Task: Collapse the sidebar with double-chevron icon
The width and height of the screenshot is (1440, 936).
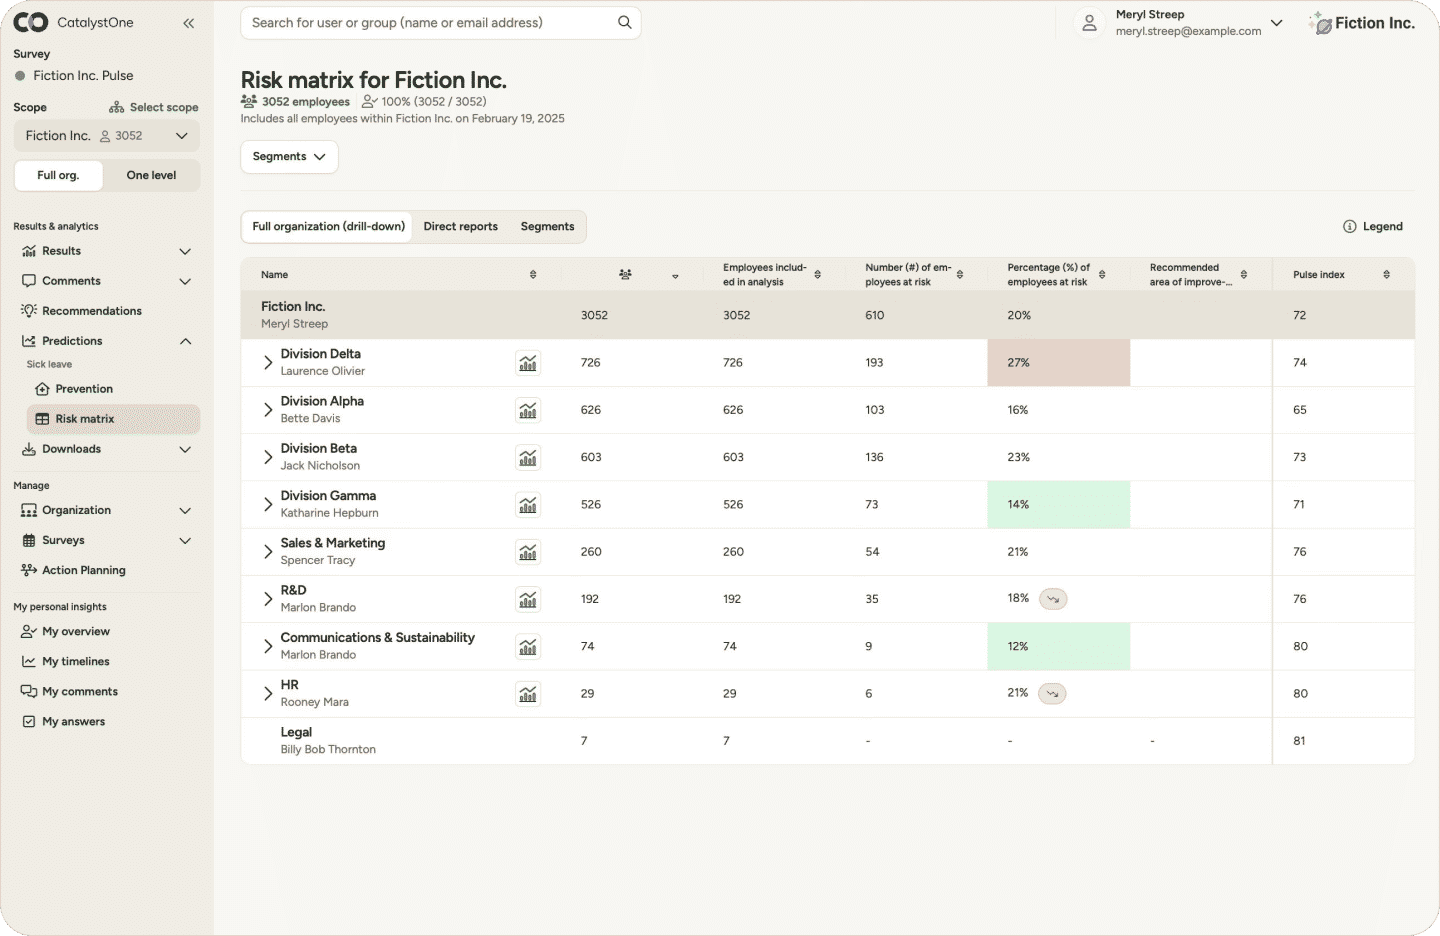Action: pos(189,23)
